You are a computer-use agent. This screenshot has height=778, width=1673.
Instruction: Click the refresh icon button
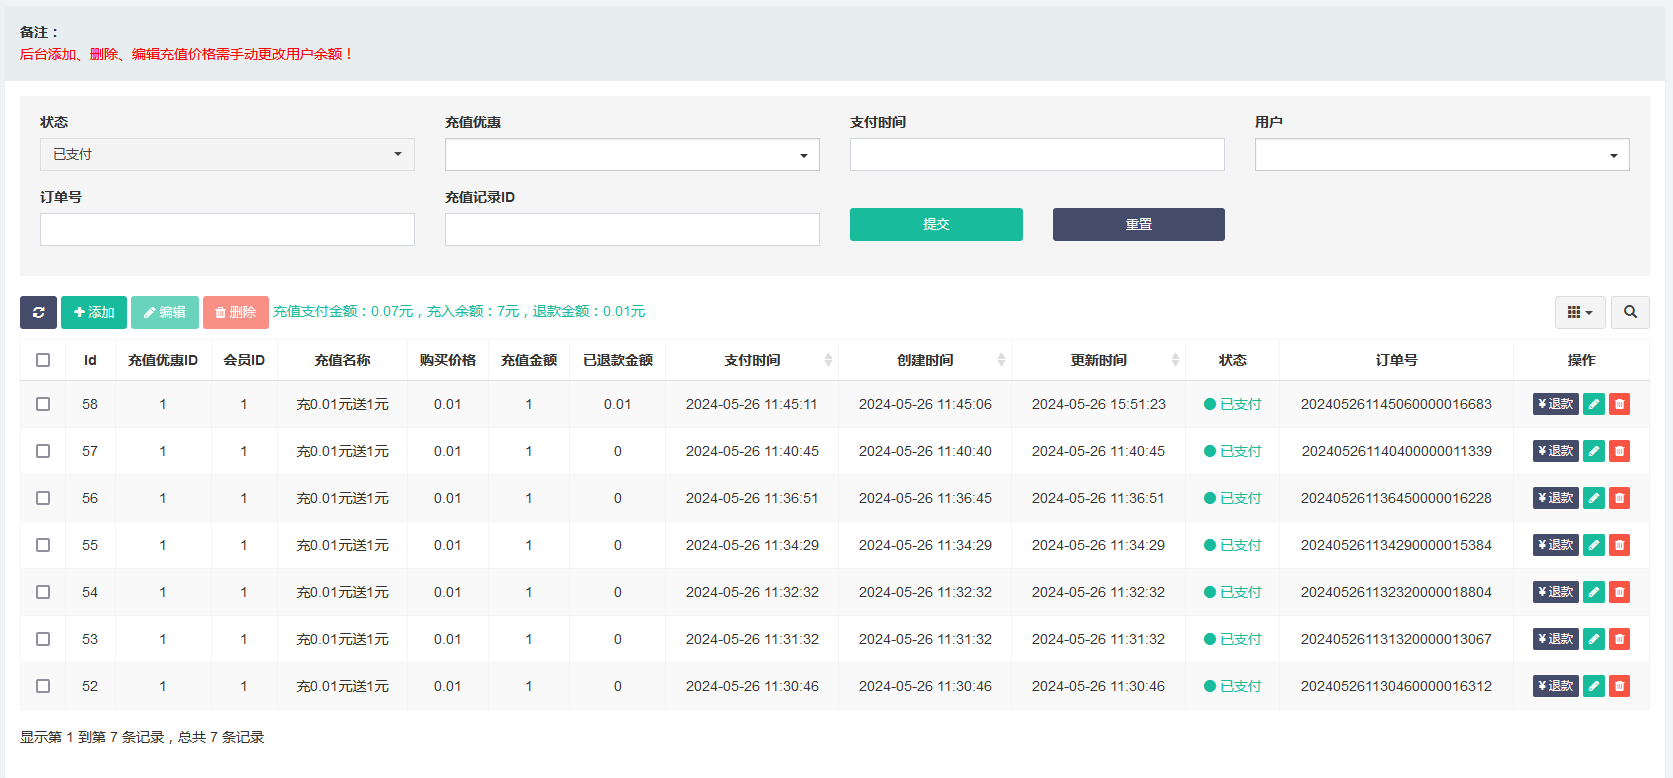tap(38, 312)
